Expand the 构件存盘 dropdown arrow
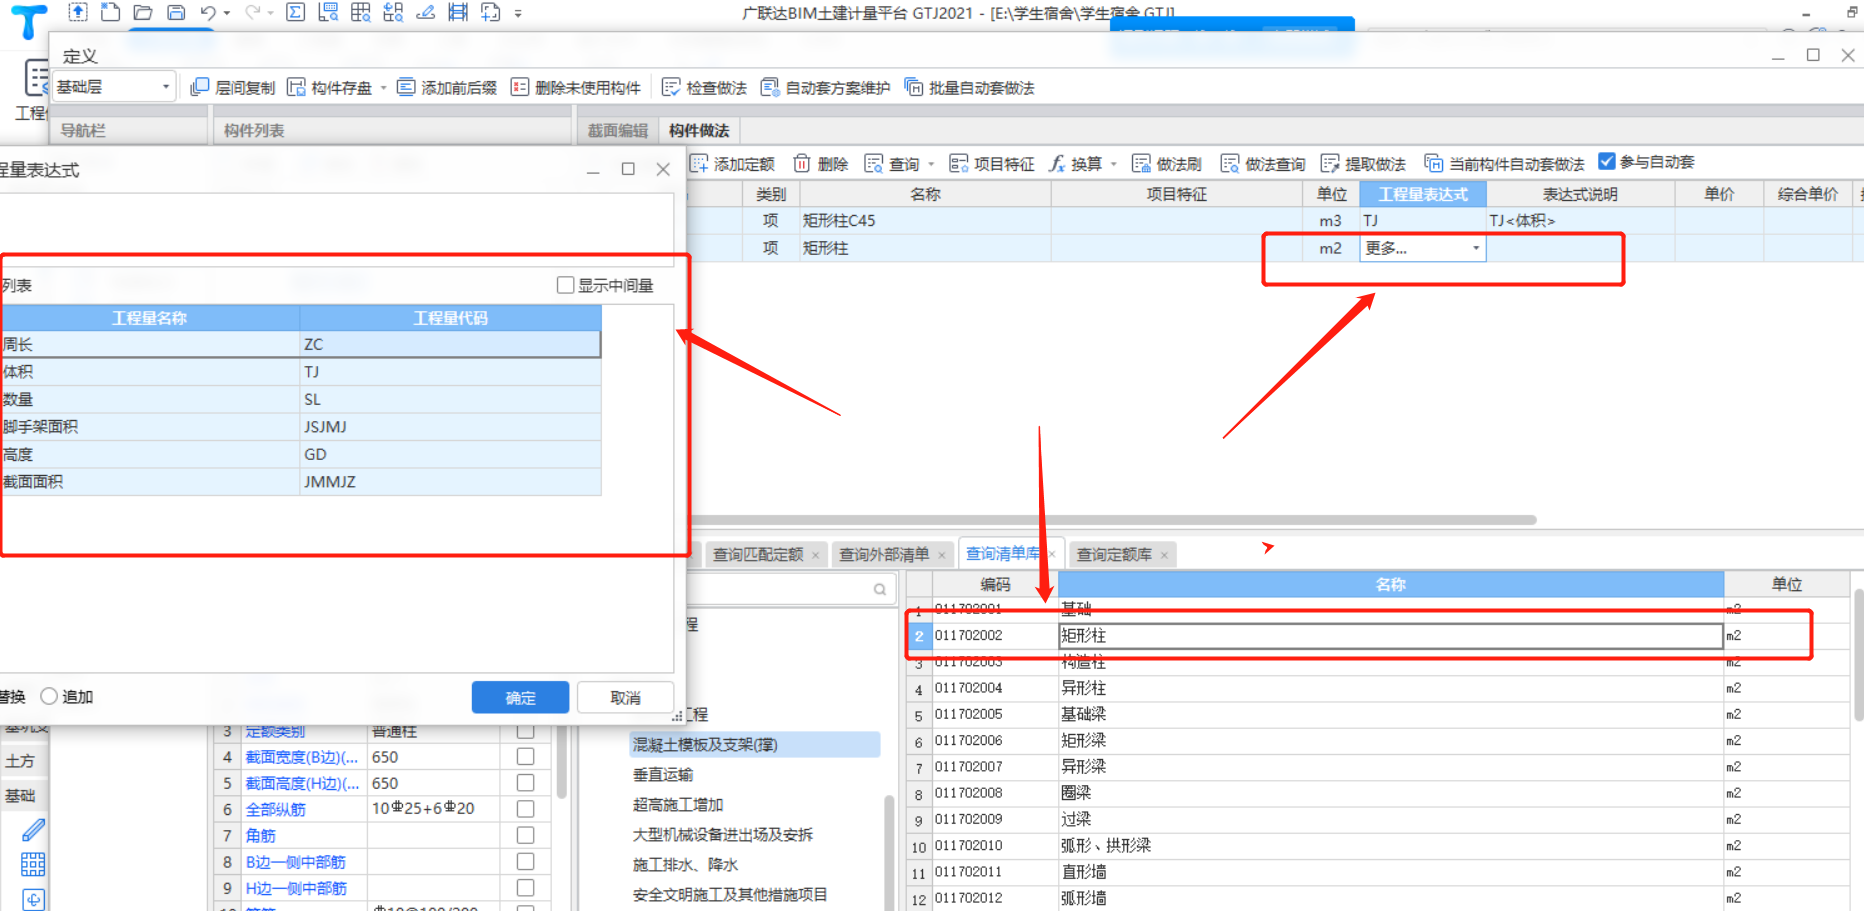 click(x=383, y=88)
